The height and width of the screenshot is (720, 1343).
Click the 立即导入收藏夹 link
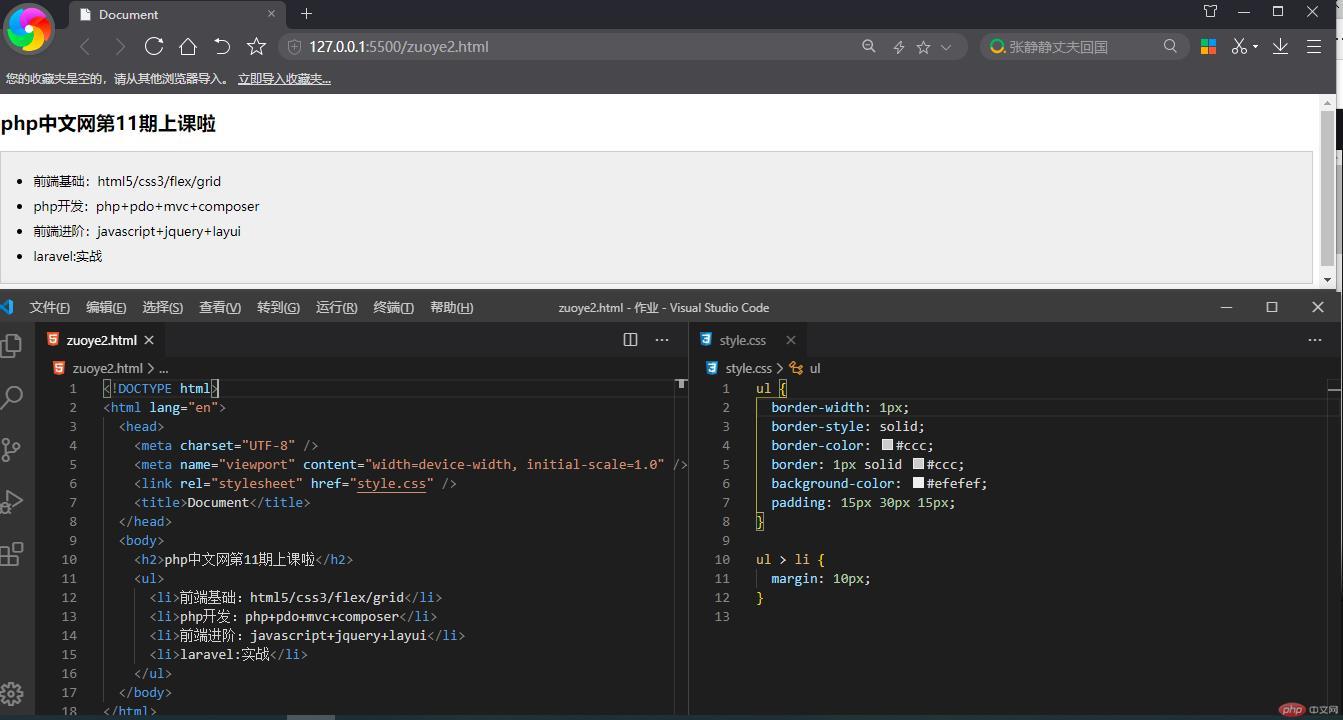coord(284,79)
